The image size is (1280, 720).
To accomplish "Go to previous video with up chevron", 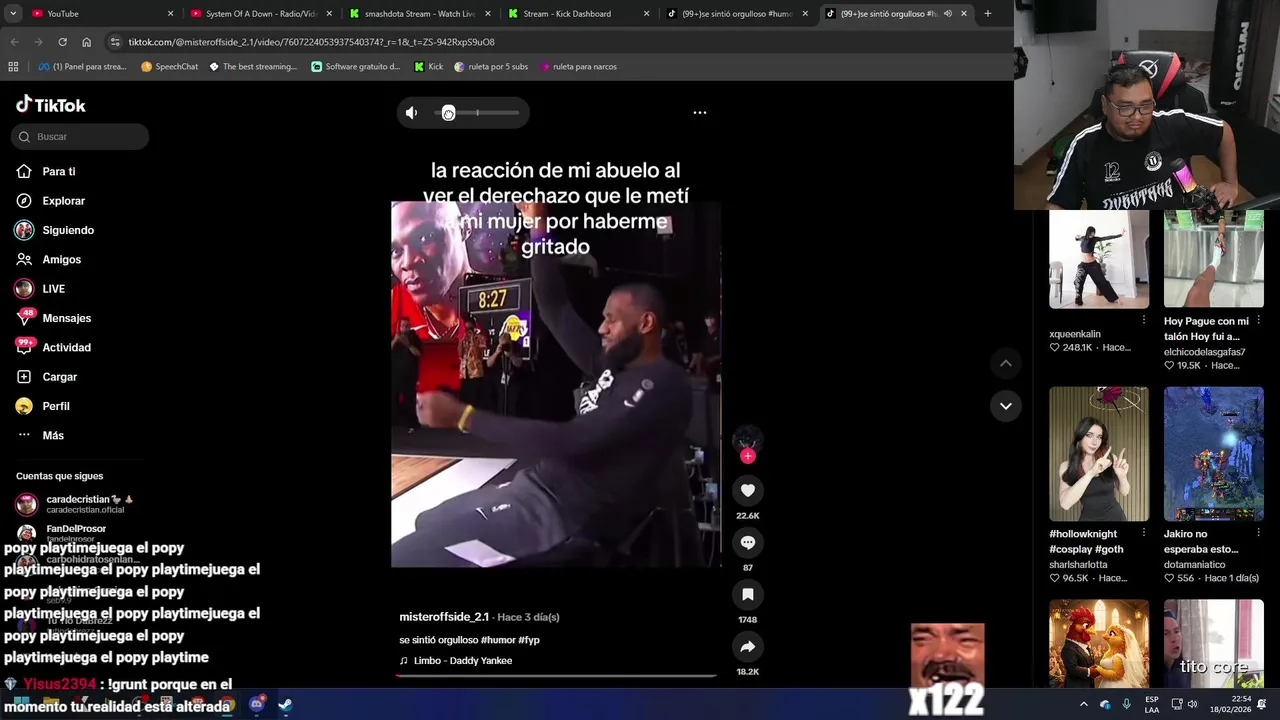I will click(x=1005, y=363).
